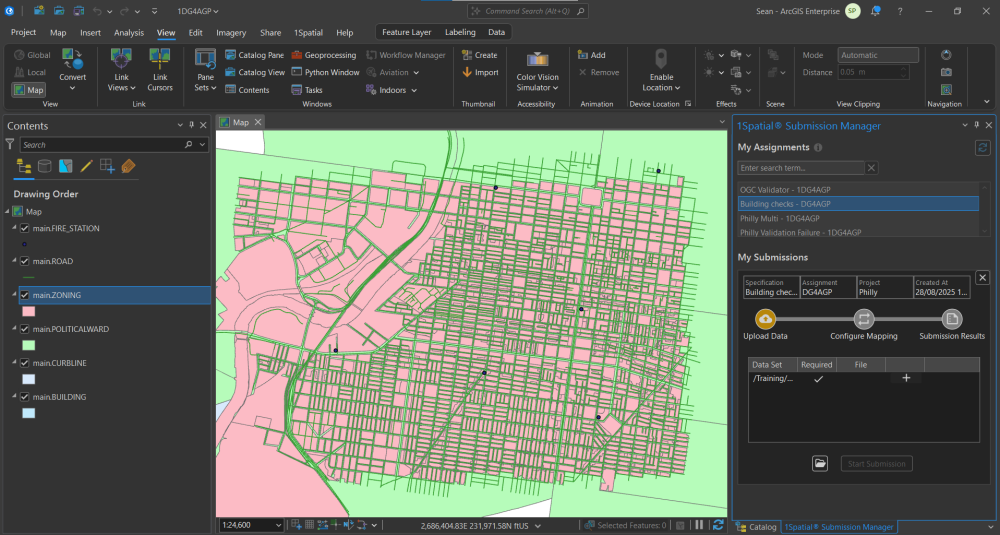This screenshot has height=535, width=1000.
Task: Open the Pane Sets dropdown
Action: tap(205, 70)
